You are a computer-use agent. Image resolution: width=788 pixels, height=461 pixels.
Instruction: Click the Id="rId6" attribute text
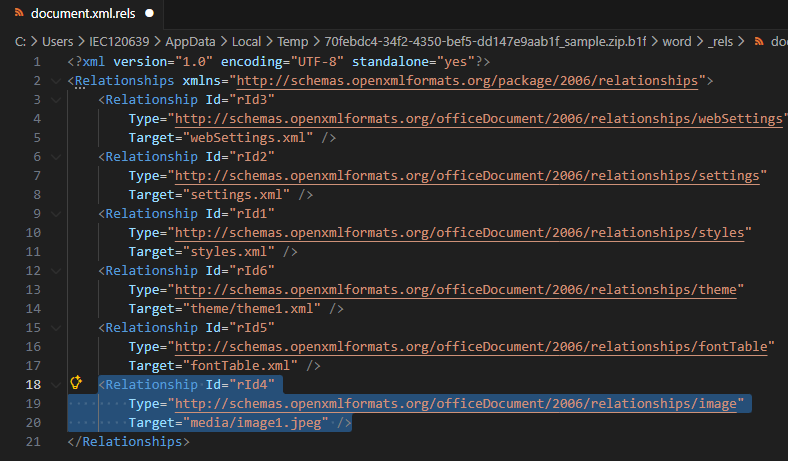coord(240,270)
